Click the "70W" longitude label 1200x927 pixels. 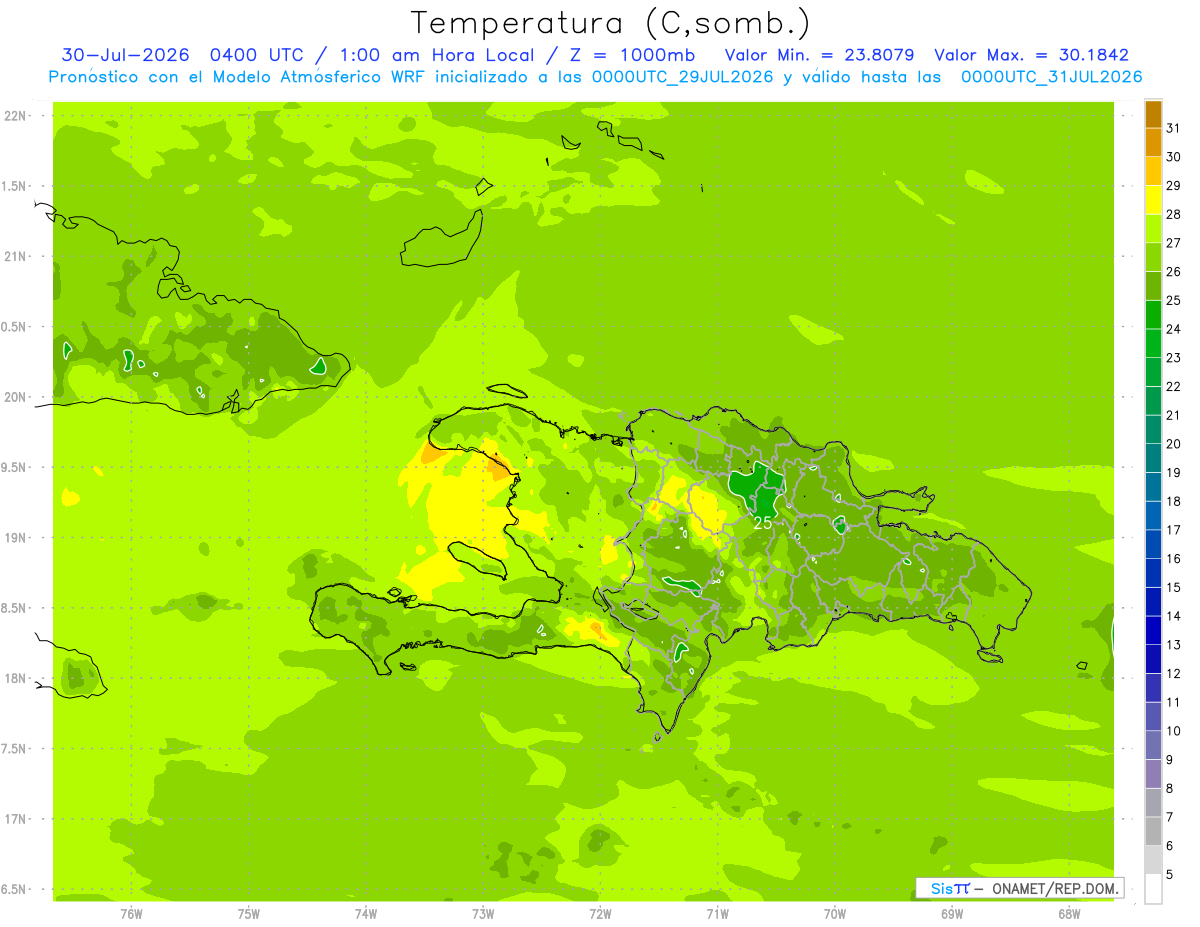click(x=835, y=913)
